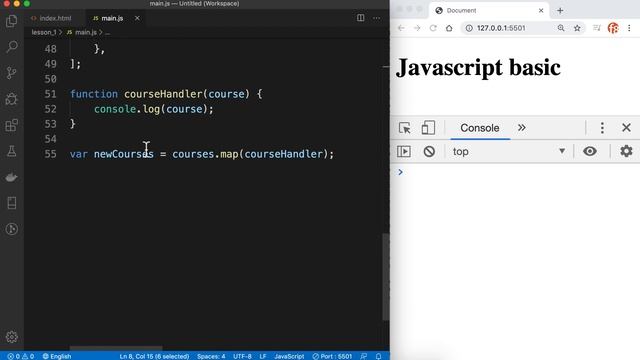Change encoding via UTF-8

[x=242, y=356]
